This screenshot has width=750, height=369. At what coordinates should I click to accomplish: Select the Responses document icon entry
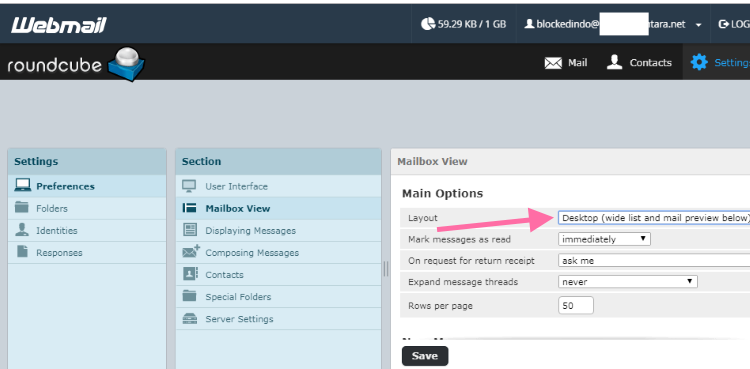coord(22,252)
